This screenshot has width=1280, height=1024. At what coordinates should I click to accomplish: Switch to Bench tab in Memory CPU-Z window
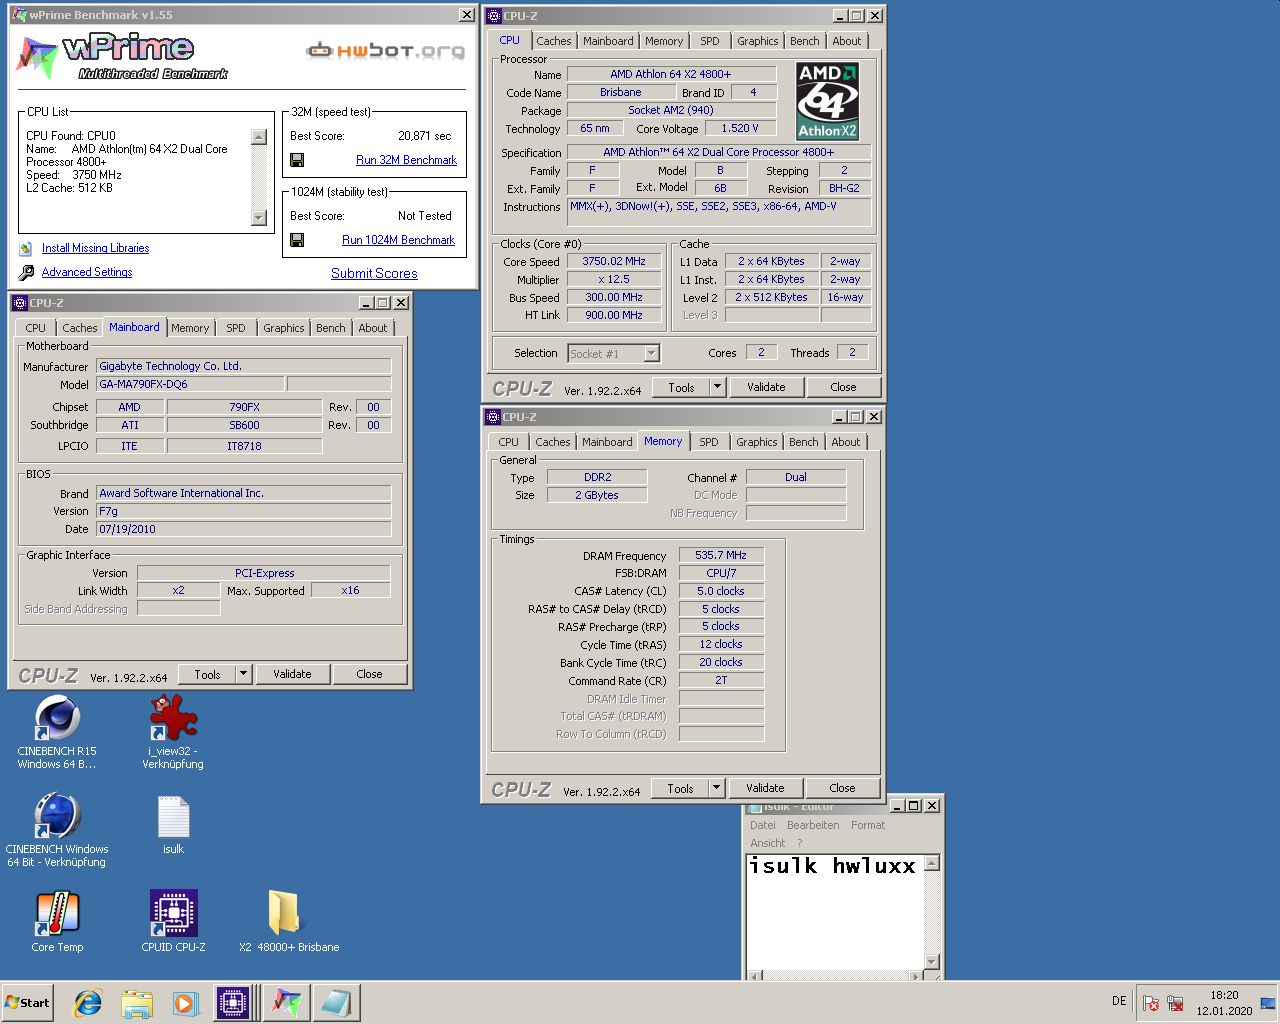pyautogui.click(x=804, y=442)
